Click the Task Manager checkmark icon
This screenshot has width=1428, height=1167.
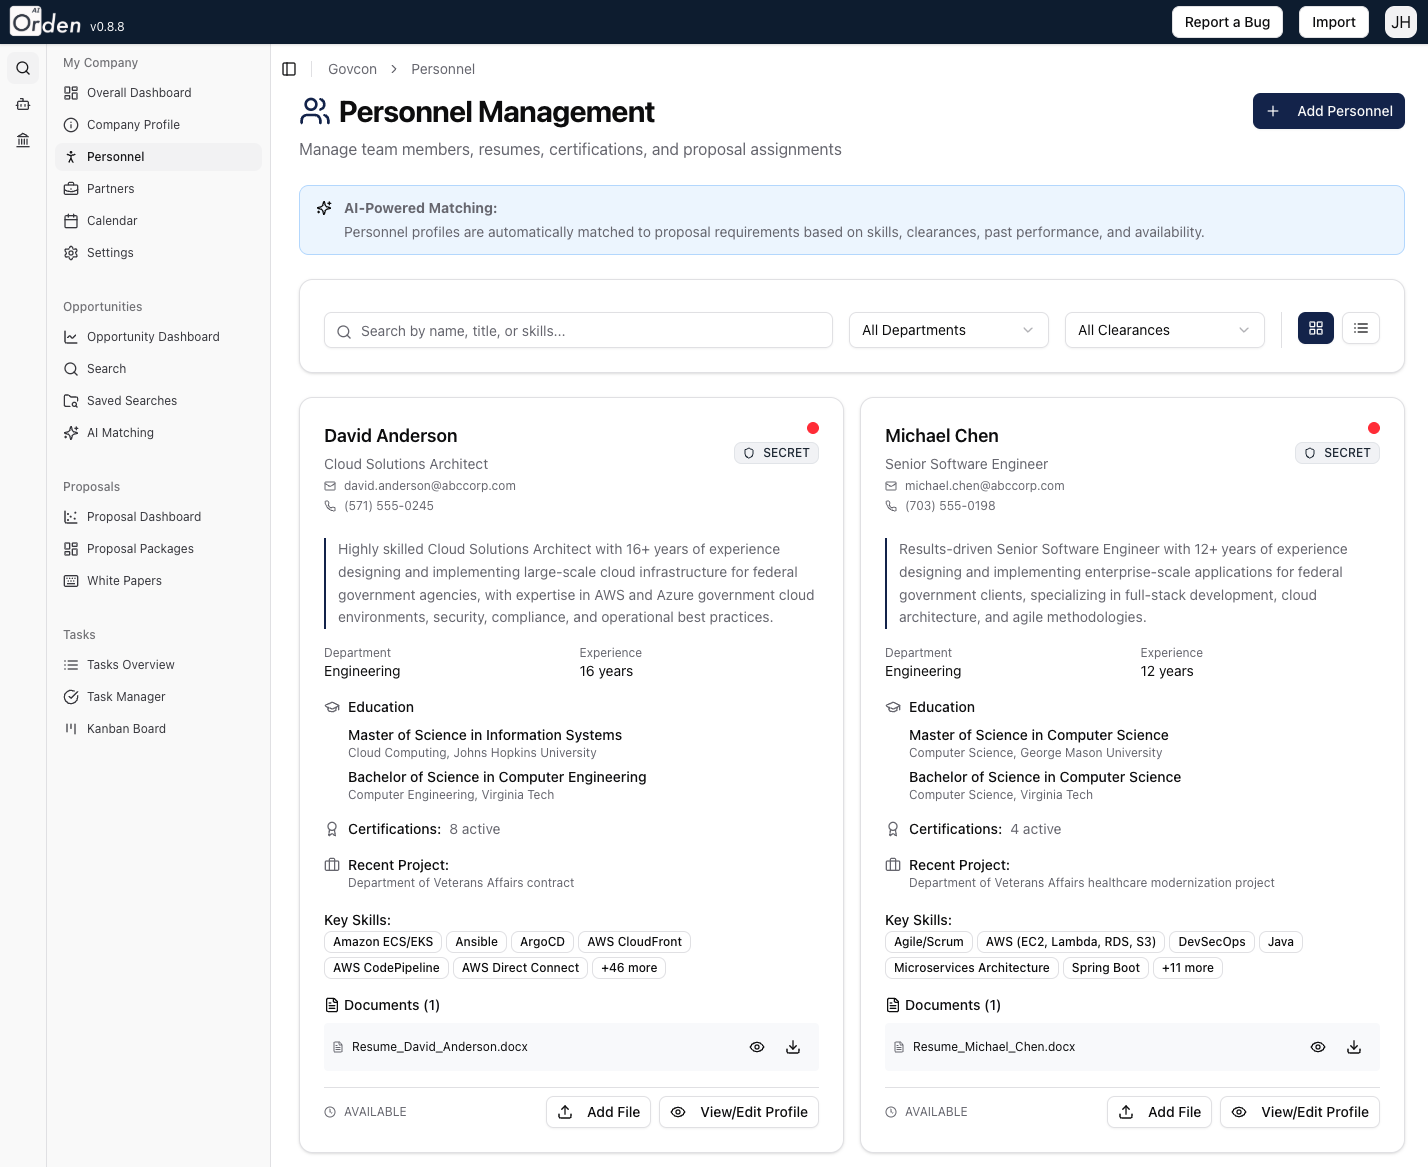pos(70,696)
